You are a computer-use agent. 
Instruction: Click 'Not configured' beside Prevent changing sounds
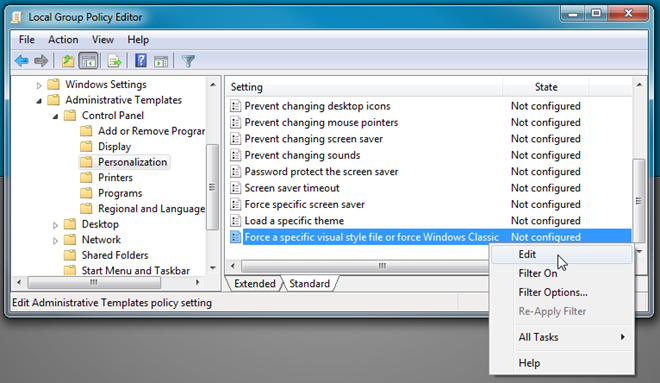[x=546, y=155]
